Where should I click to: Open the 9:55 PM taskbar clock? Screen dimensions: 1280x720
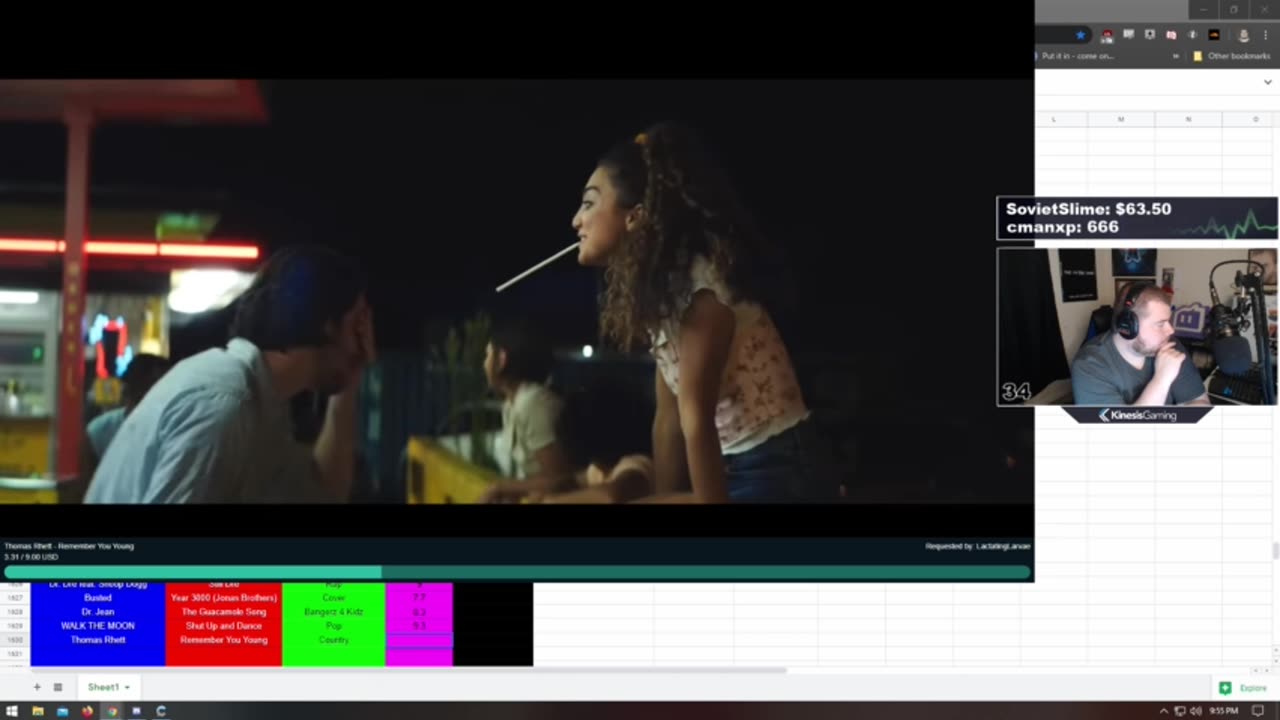1222,711
